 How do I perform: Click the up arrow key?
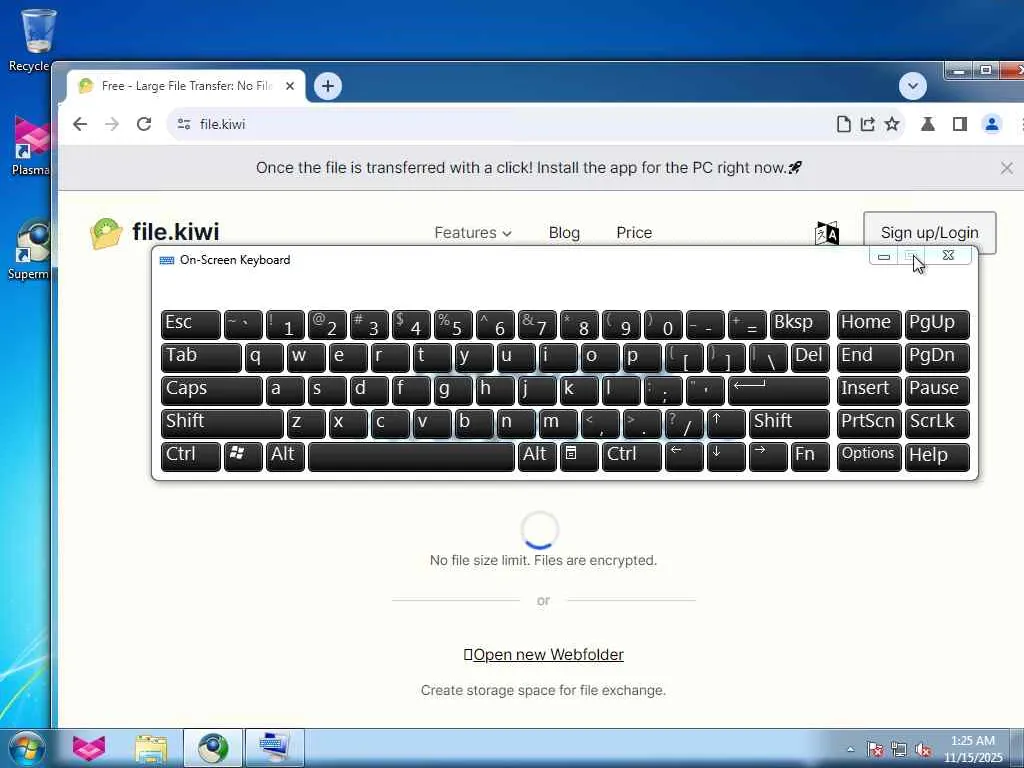point(726,423)
